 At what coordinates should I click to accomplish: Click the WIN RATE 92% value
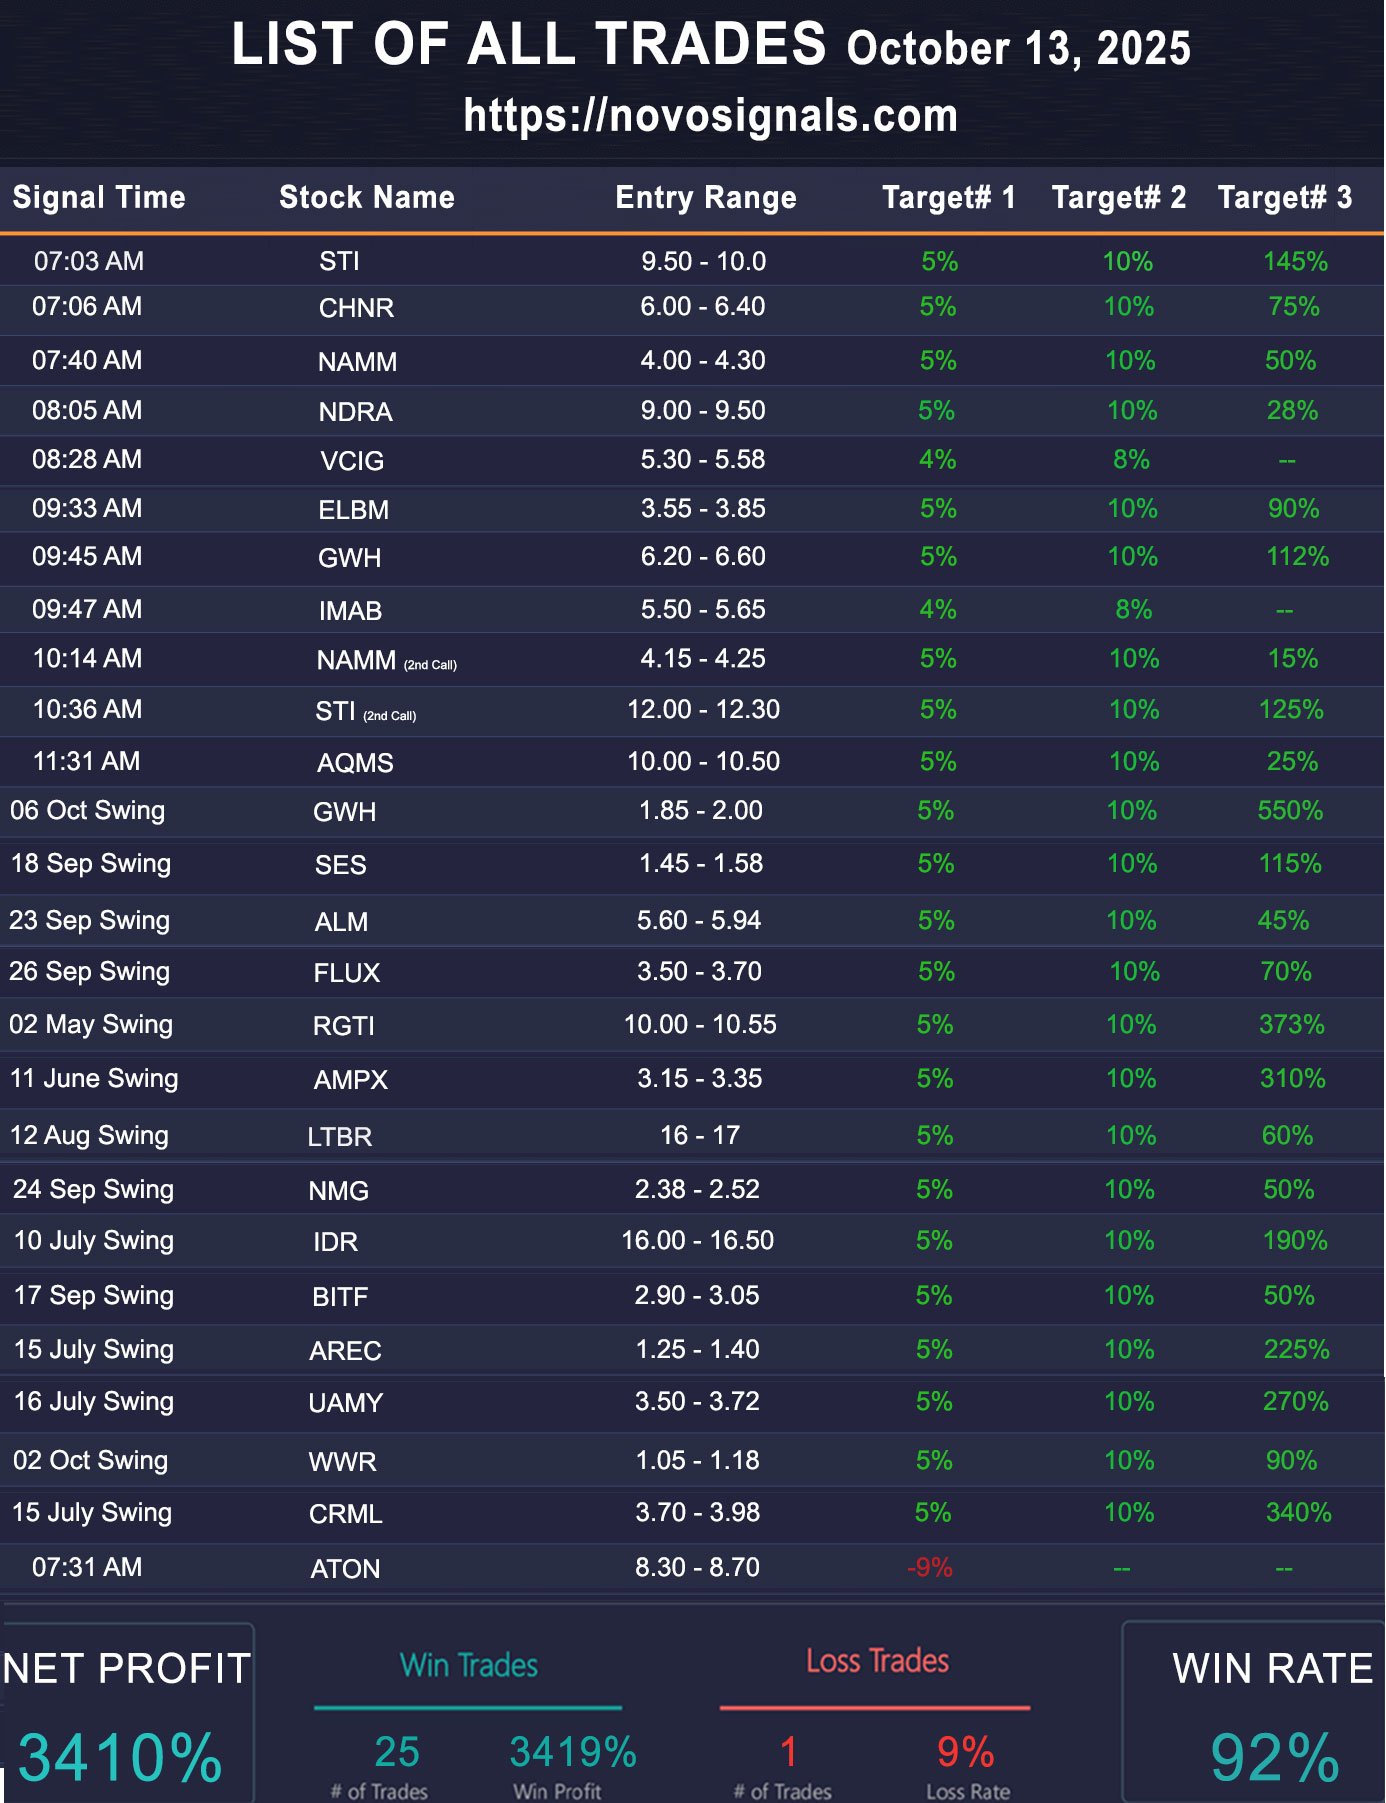[1274, 1756]
